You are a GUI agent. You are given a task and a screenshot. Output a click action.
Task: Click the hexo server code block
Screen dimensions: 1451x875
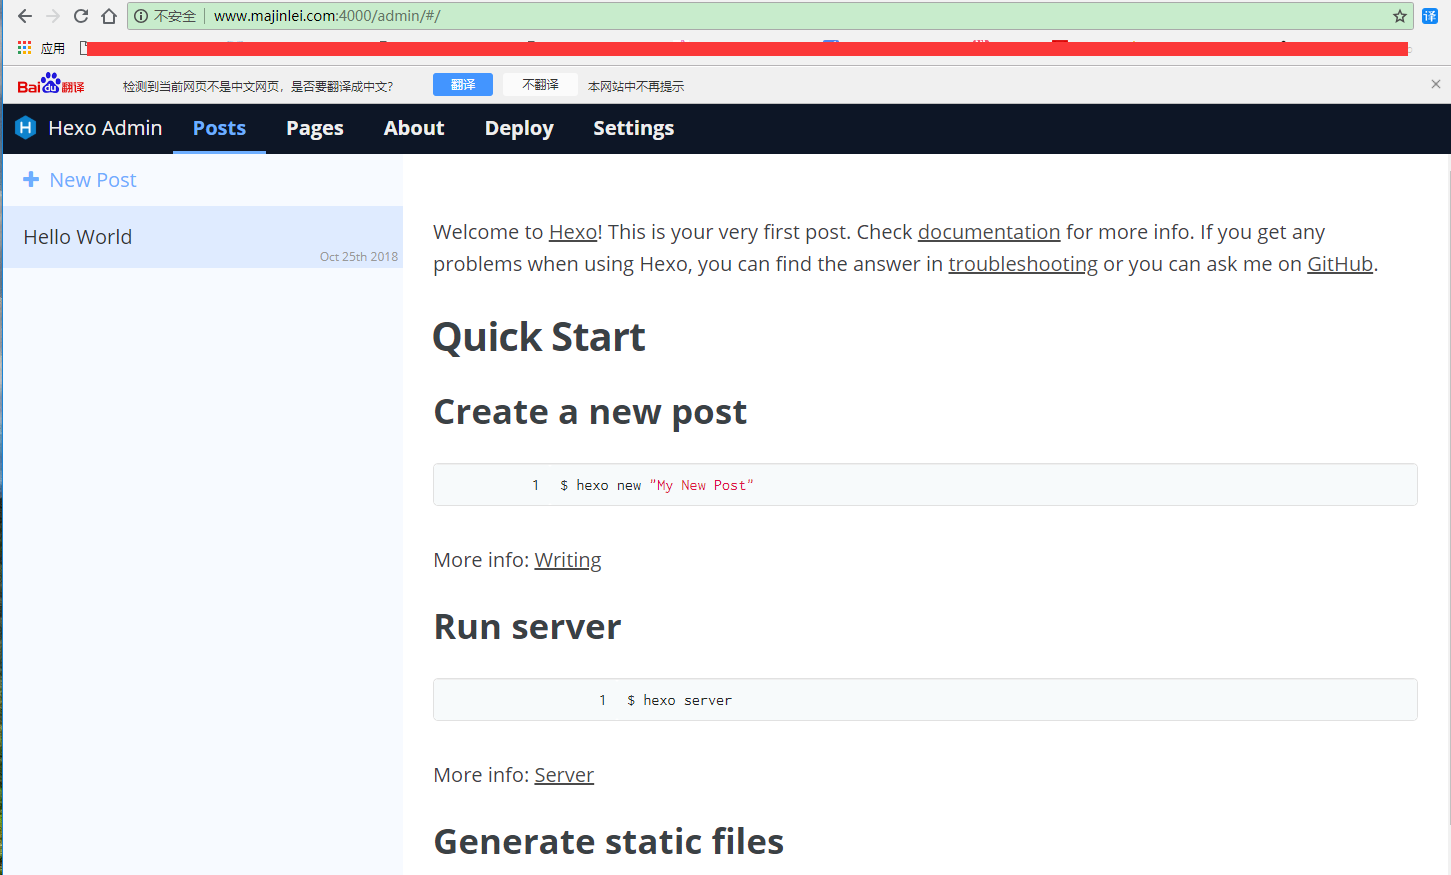pyautogui.click(x=925, y=700)
